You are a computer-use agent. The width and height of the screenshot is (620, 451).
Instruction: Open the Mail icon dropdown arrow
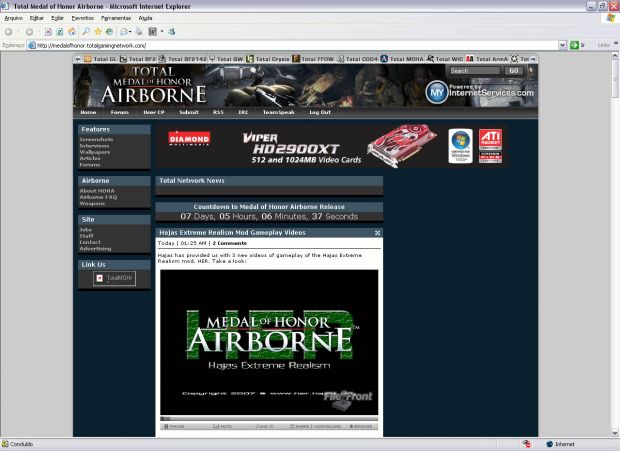pyautogui.click(x=130, y=32)
